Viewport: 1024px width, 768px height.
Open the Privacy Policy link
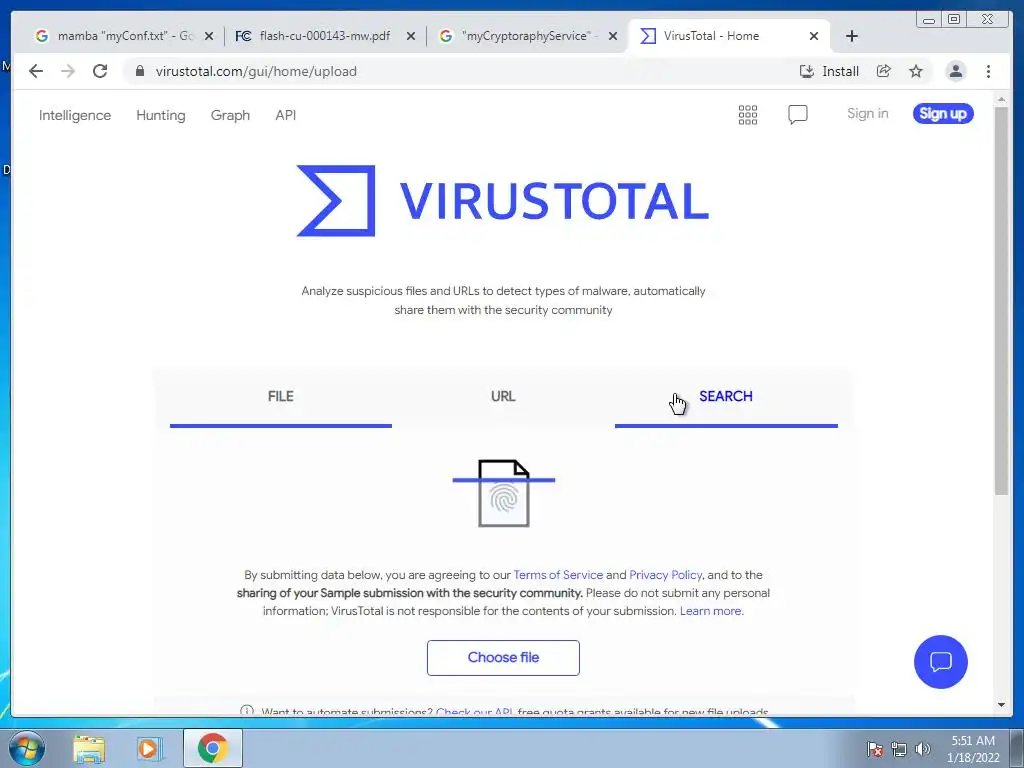665,575
